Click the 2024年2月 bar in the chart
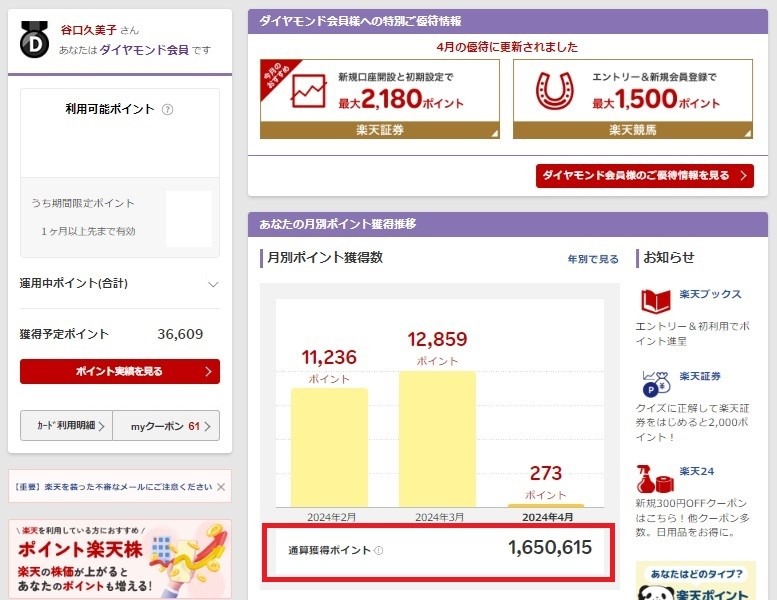Screen dimensions: 777x600 pos(329,447)
